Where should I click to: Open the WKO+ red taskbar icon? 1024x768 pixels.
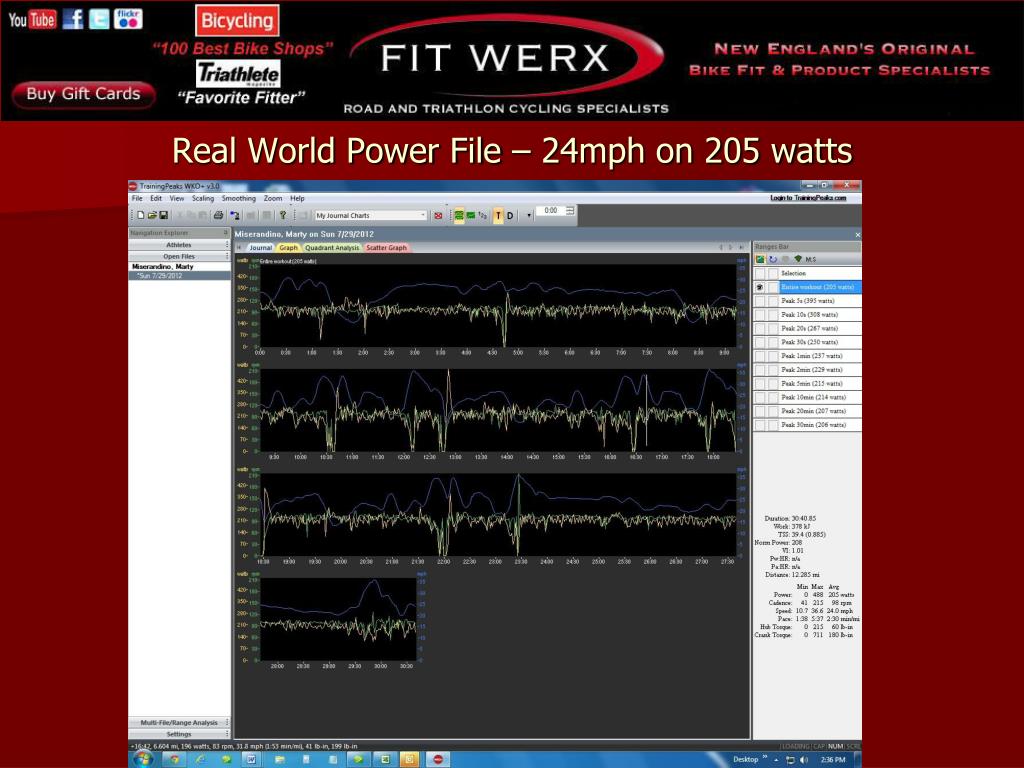(x=438, y=760)
